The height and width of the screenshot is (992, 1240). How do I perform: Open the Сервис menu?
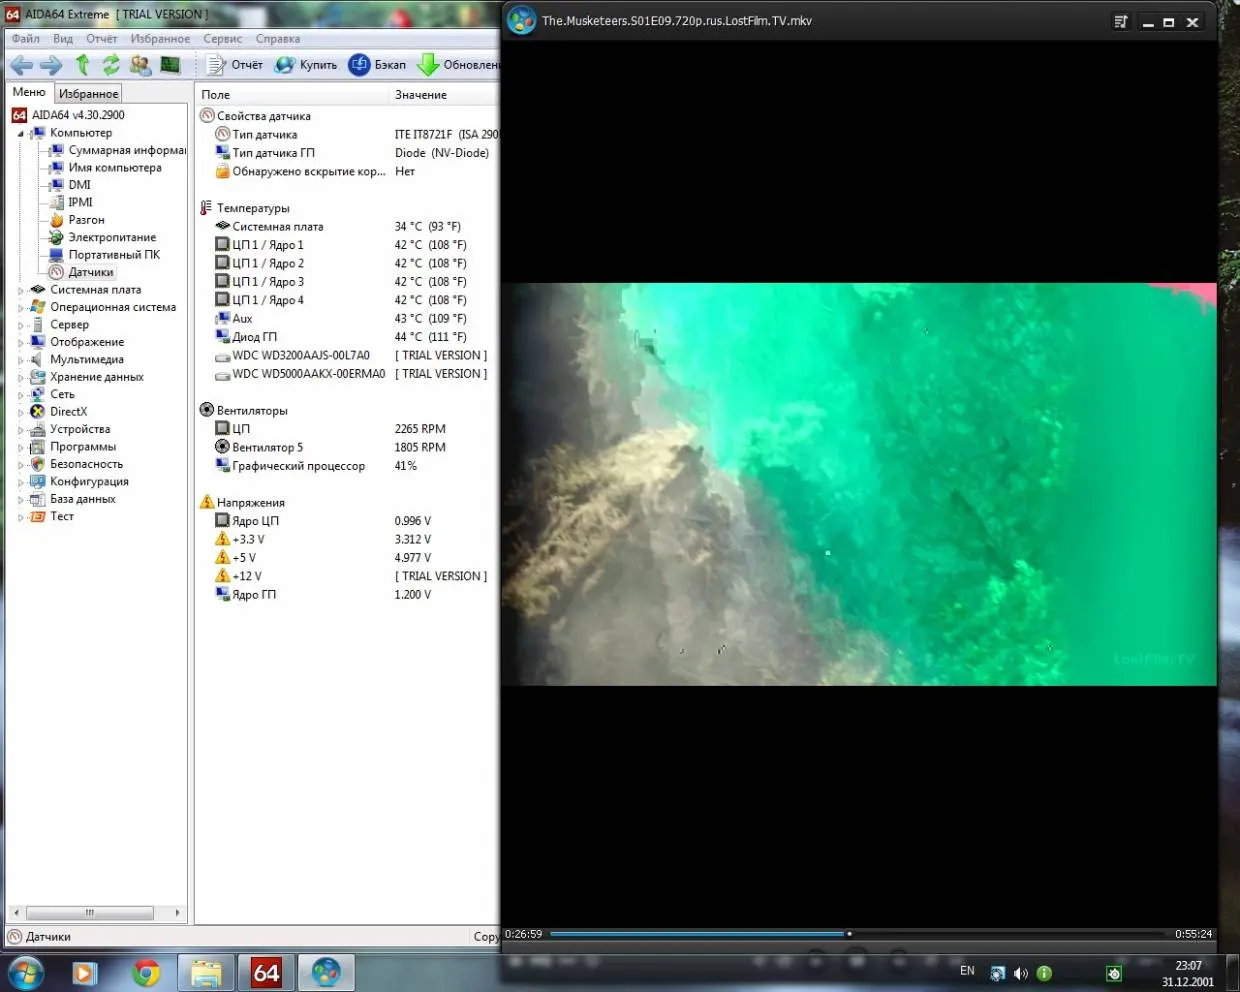[222, 39]
